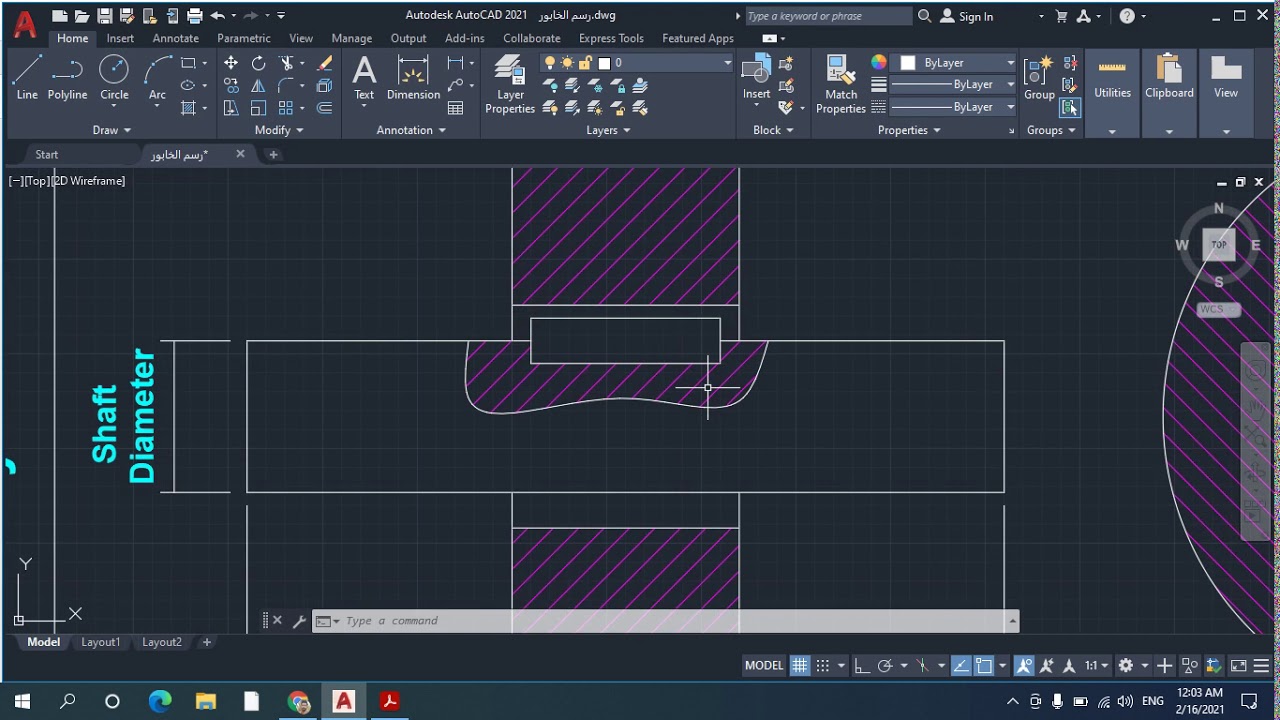1280x720 pixels.
Task: Toggle annotation object visibility in status bar
Action: (1024, 666)
